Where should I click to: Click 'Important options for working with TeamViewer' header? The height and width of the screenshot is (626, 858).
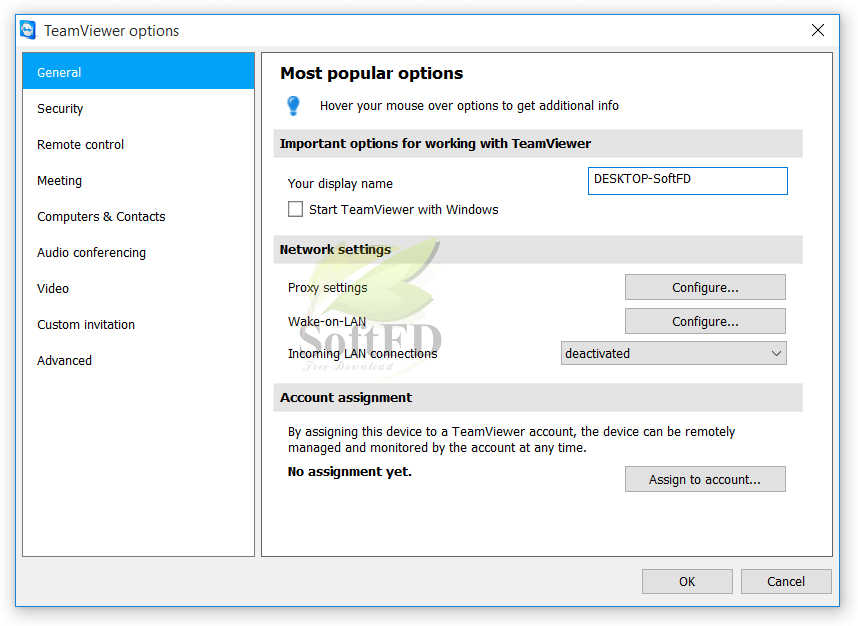click(538, 143)
